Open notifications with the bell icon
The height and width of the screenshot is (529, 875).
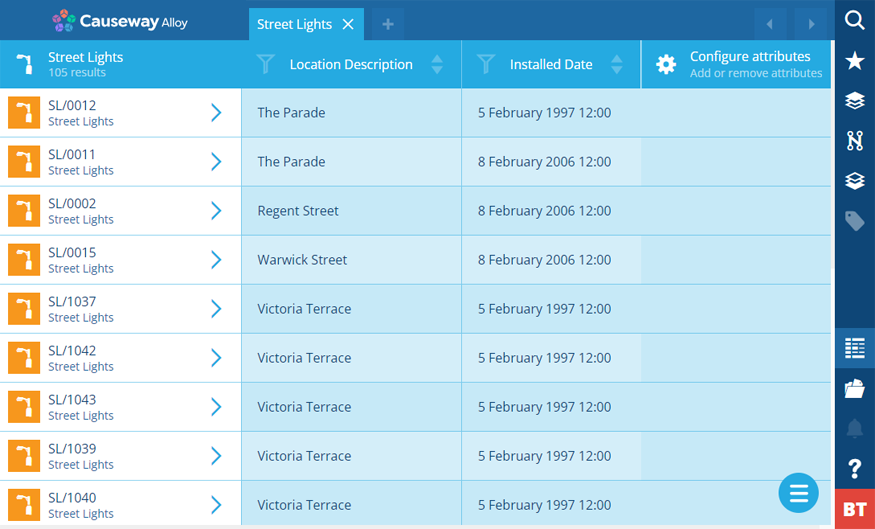click(854, 429)
